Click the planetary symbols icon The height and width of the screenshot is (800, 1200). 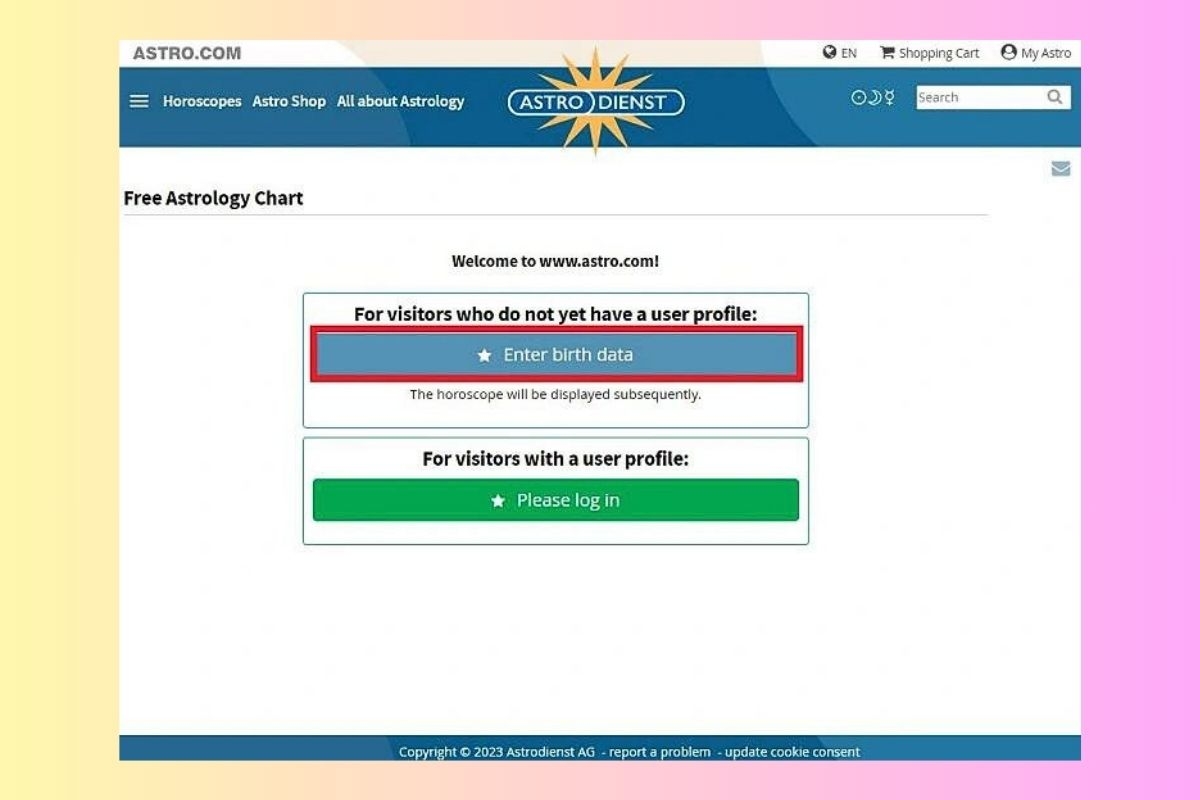[x=873, y=97]
